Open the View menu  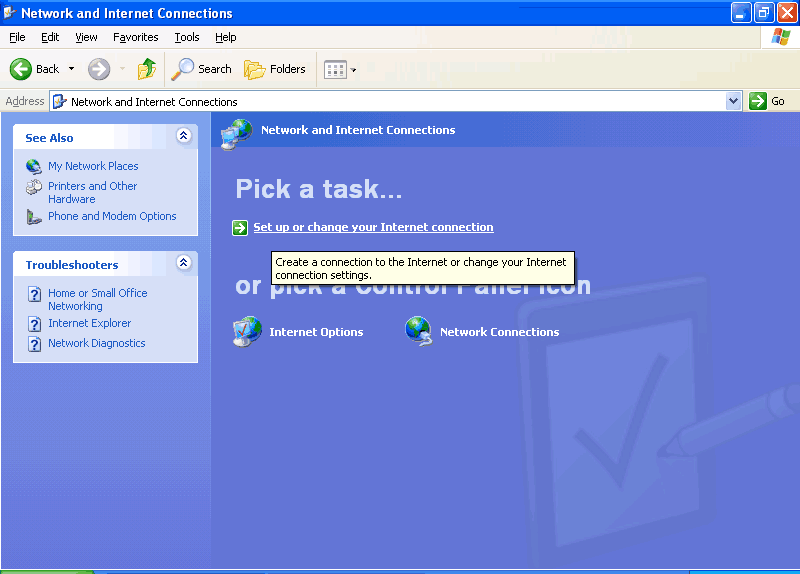point(86,37)
